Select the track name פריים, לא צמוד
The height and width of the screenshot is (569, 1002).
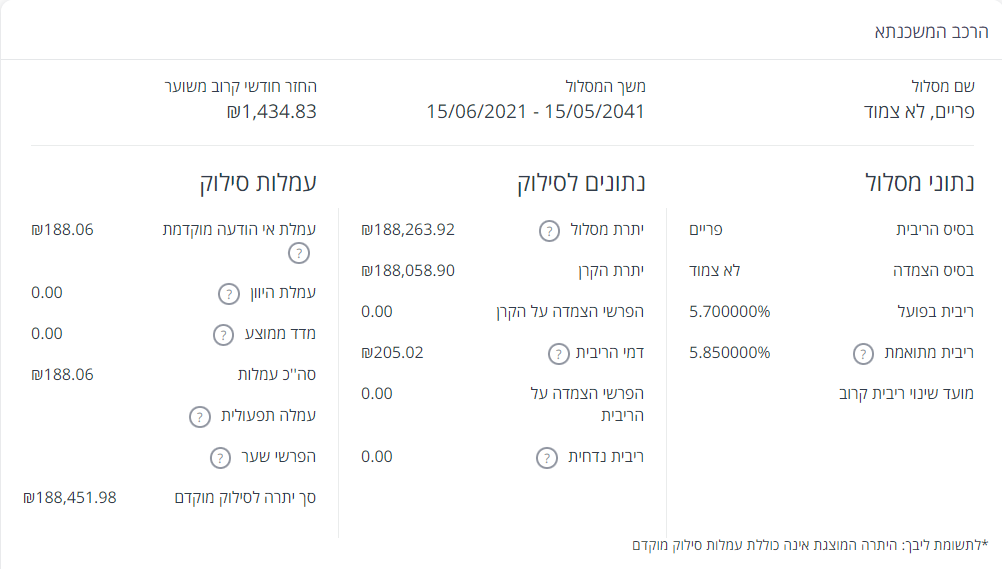tap(918, 111)
